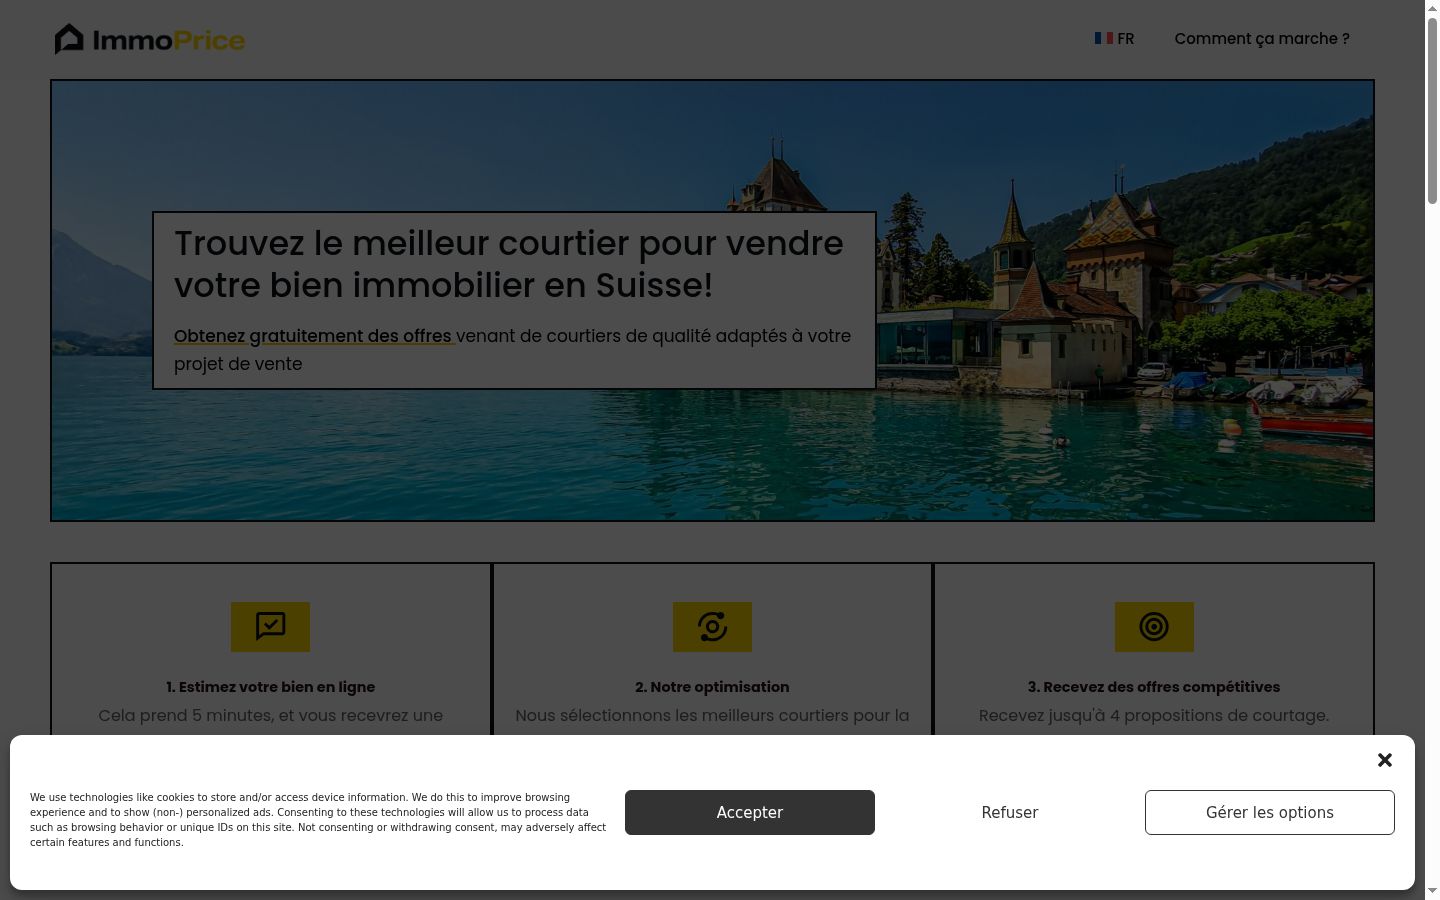The width and height of the screenshot is (1440, 900).
Task: Click 'Cela prend 5 minutes' description text
Action: click(x=270, y=716)
